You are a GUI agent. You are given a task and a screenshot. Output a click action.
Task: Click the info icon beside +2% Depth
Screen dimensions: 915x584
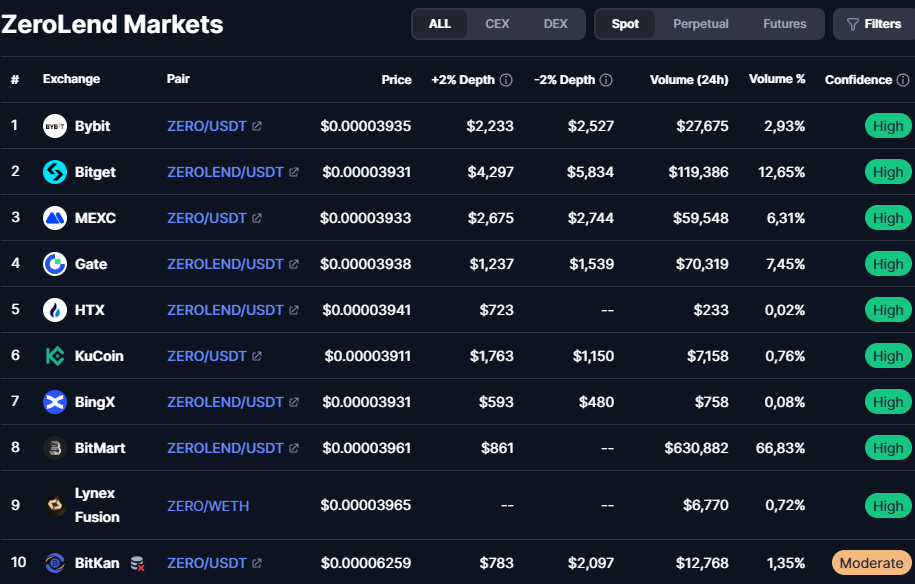(507, 80)
